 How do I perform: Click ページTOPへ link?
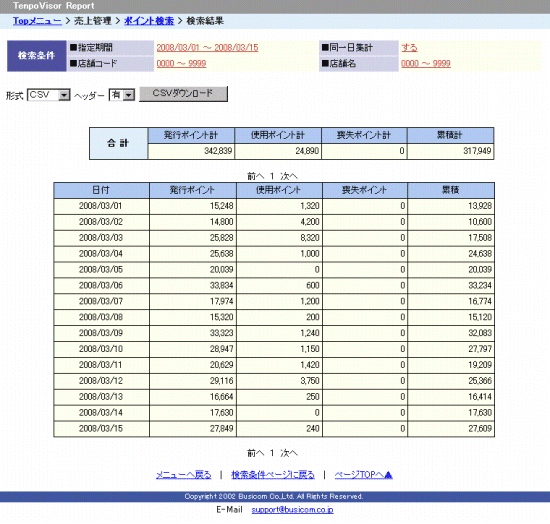[x=363, y=475]
